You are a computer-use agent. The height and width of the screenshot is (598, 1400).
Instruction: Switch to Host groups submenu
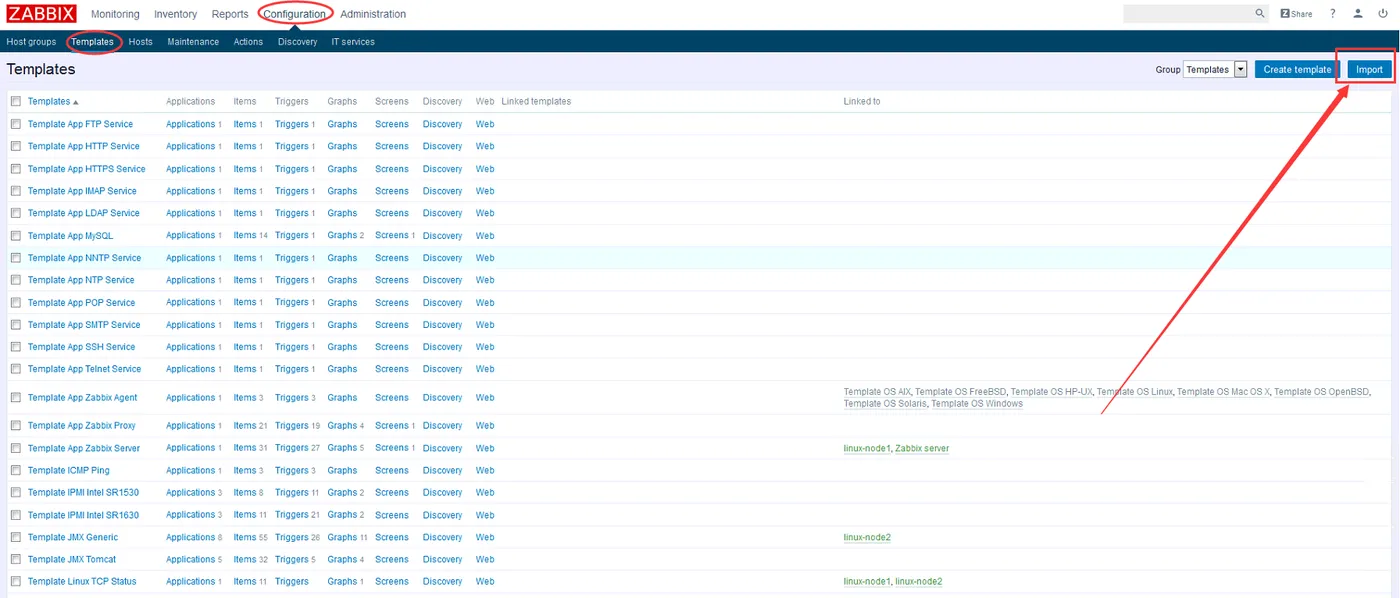31,42
